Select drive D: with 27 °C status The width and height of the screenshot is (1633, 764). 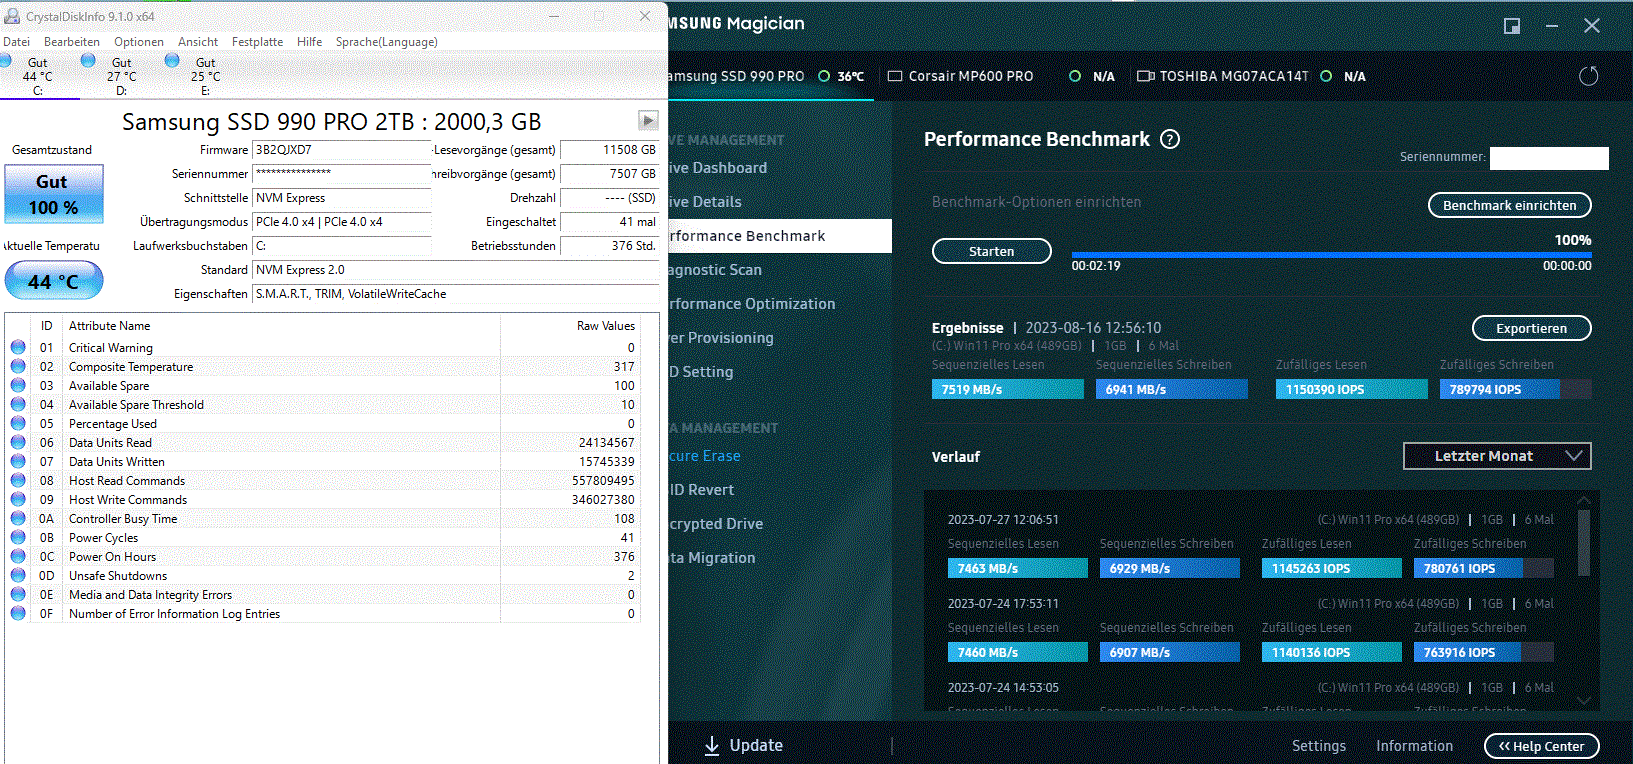click(x=121, y=76)
